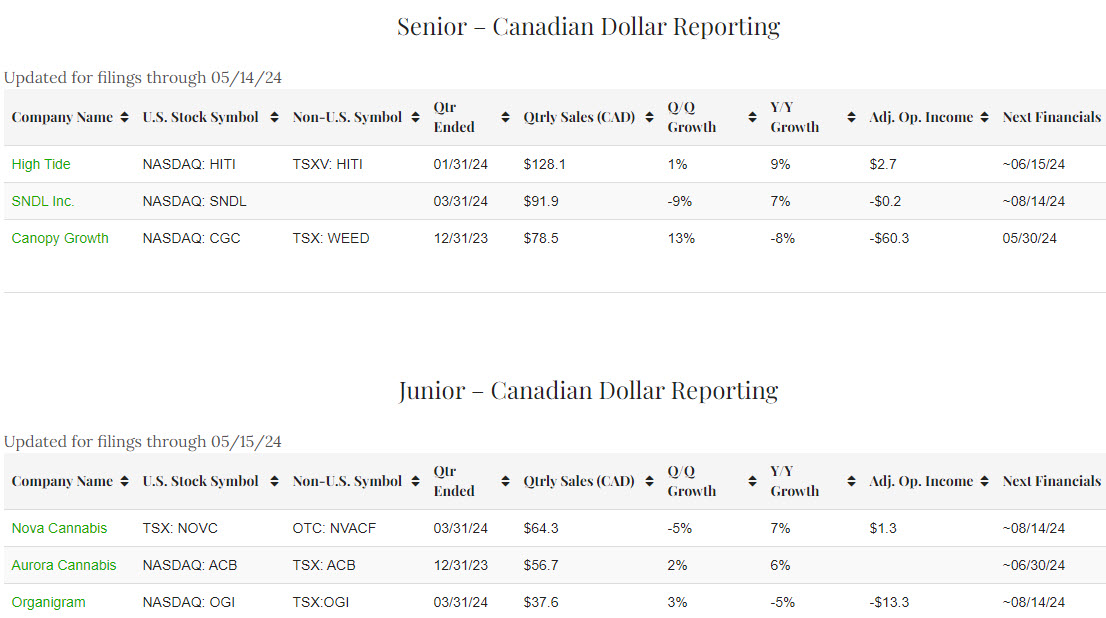Sort Senior table by Non-U.S. Symbol arrows
1106x618 pixels.
click(x=415, y=117)
